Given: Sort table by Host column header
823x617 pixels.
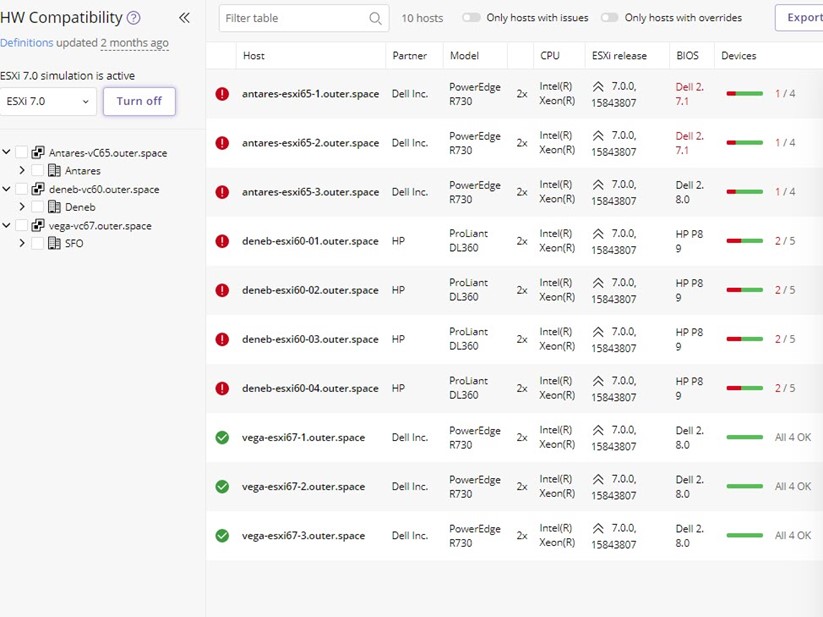Looking at the screenshot, I should [254, 56].
